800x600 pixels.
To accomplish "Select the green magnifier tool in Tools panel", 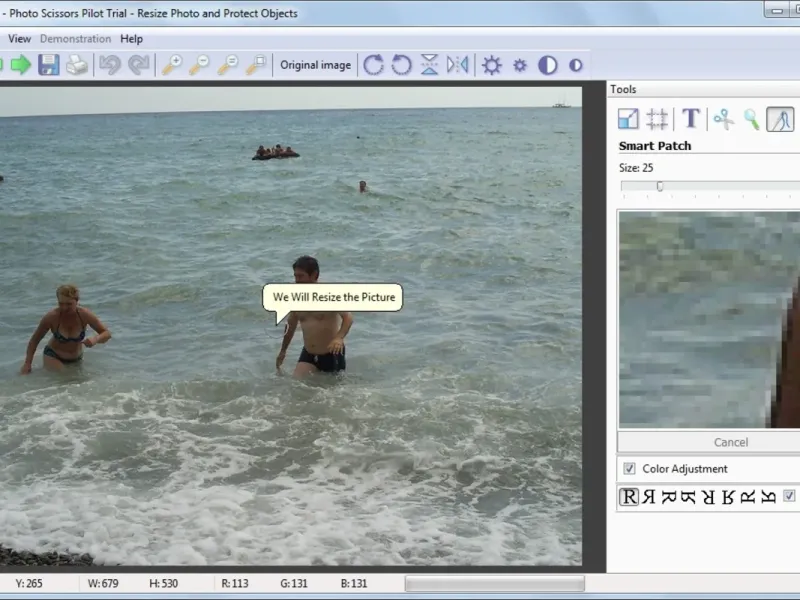I will pyautogui.click(x=752, y=119).
